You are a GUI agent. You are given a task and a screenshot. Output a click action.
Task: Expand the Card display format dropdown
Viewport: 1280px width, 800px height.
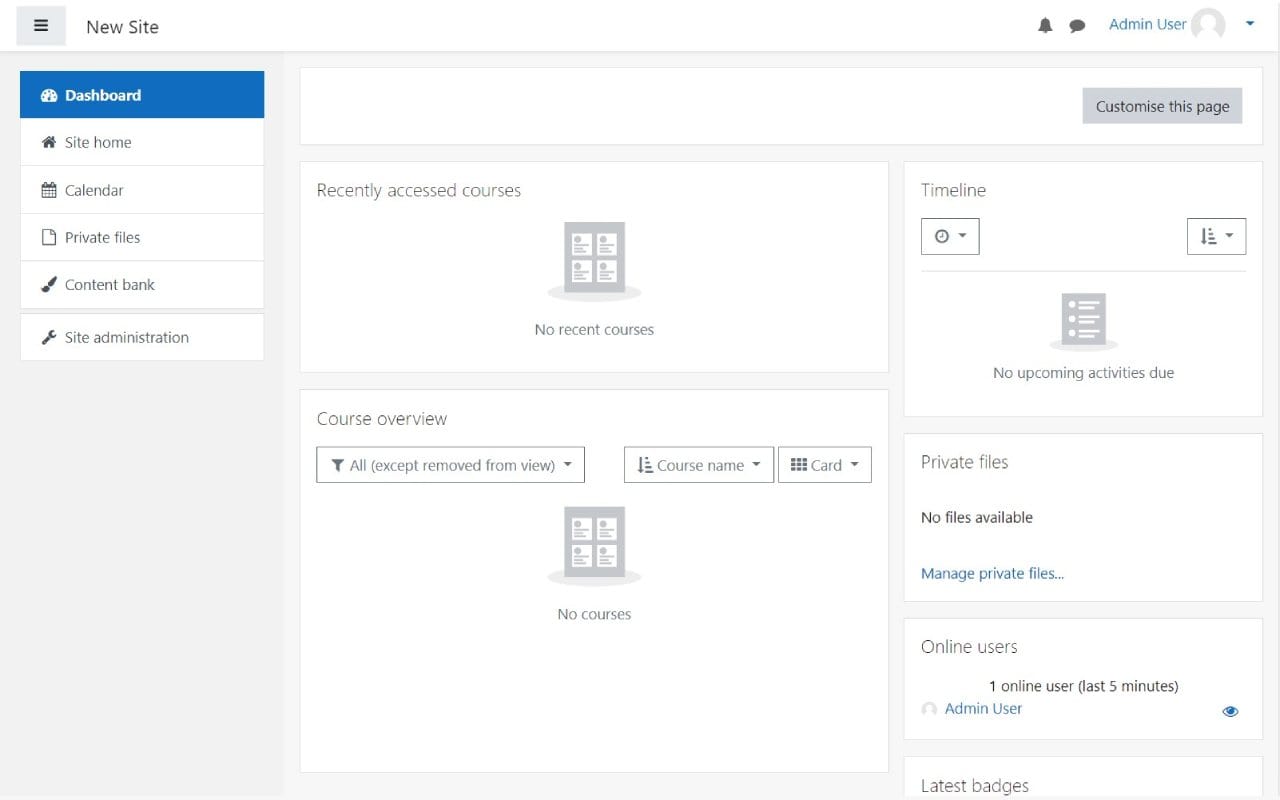click(824, 464)
